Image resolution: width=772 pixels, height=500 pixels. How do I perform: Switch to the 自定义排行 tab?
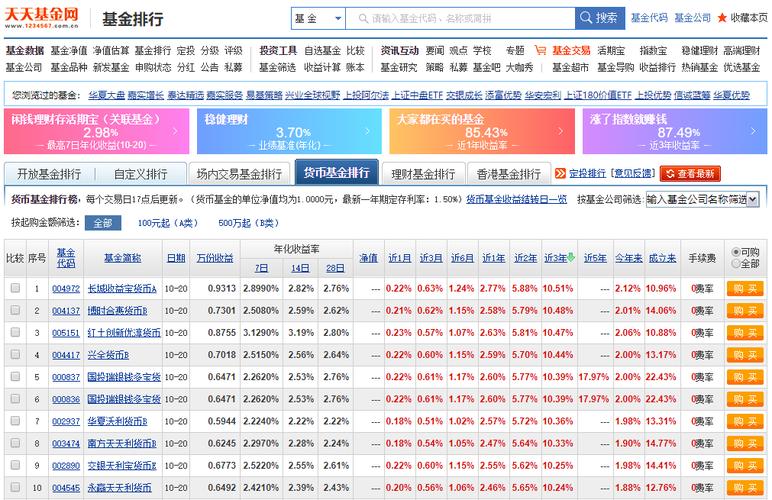141,174
